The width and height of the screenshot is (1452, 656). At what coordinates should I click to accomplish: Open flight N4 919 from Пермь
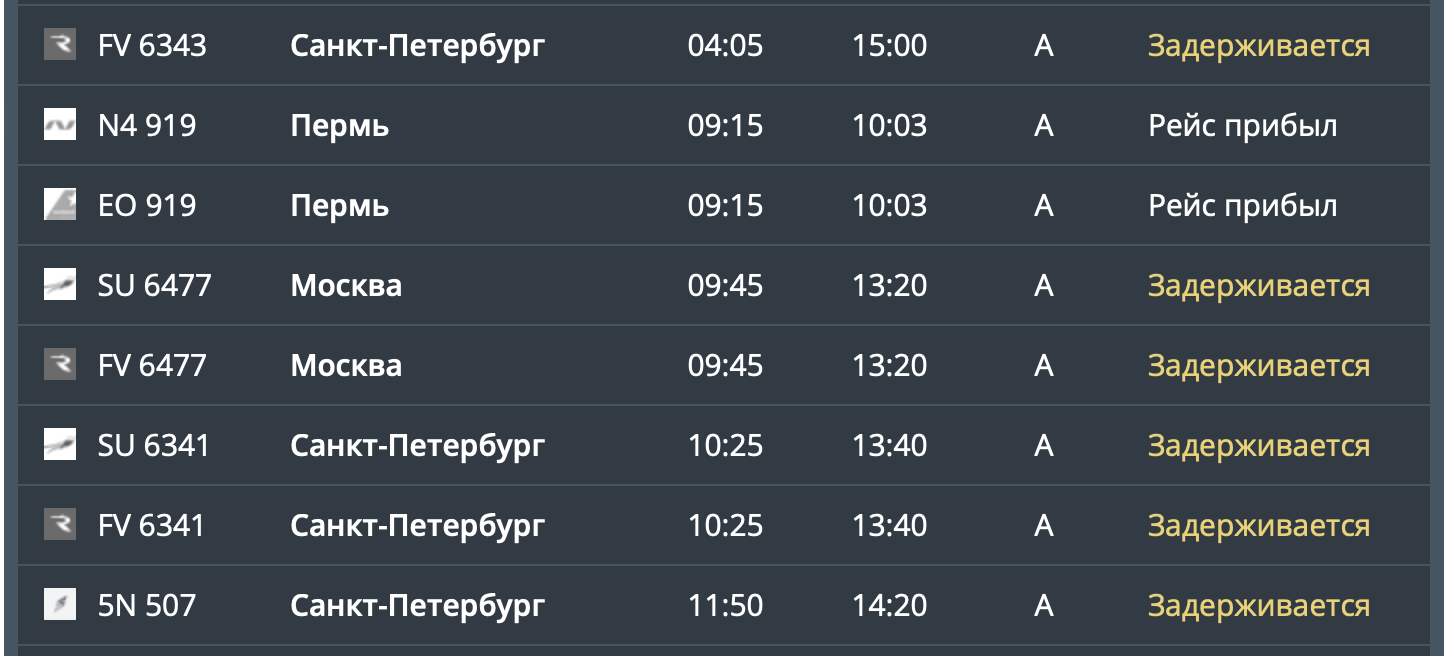pos(724,125)
